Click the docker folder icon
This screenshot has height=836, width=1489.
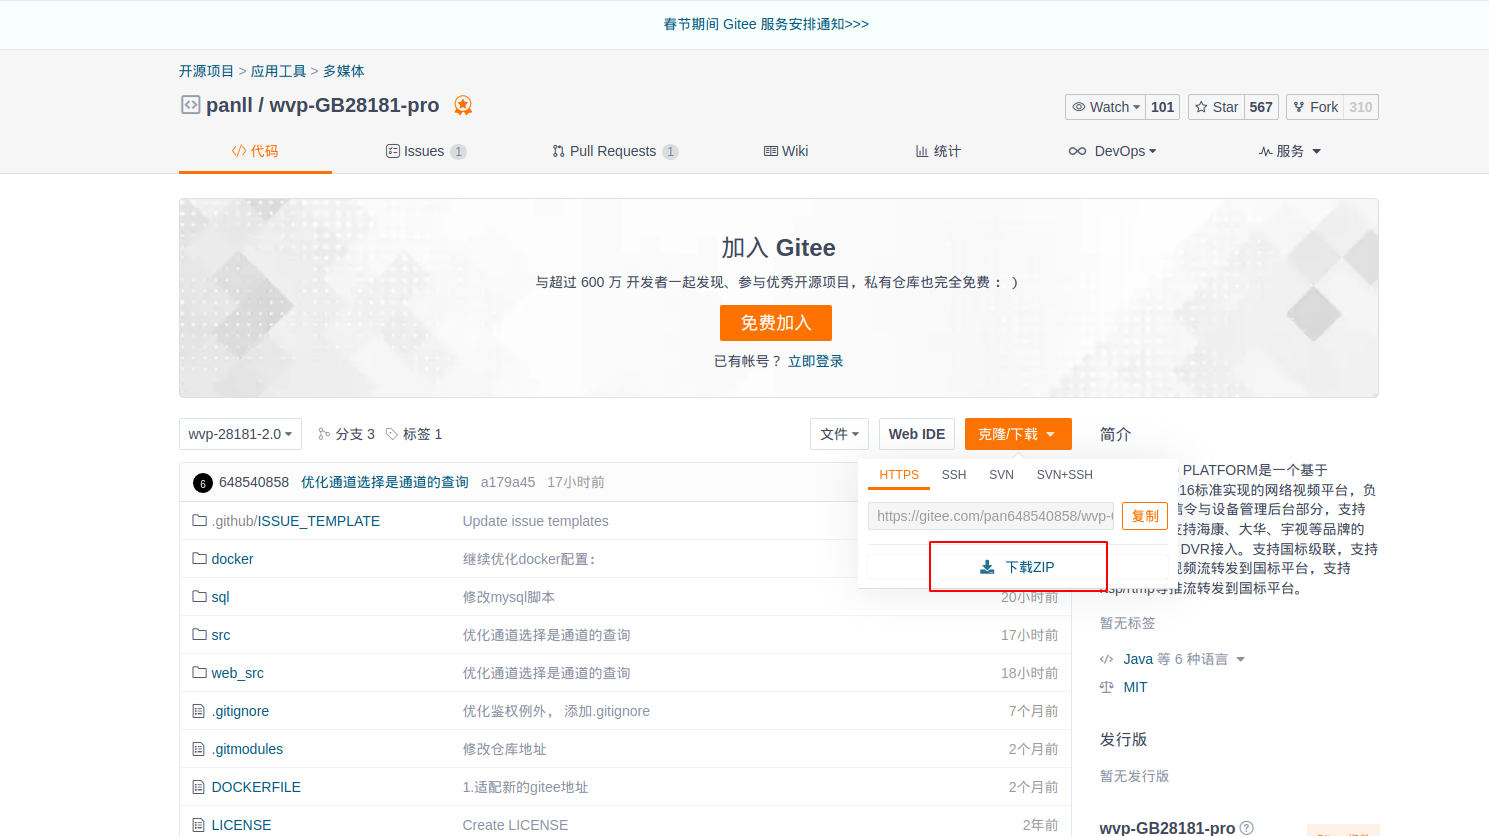pos(199,559)
